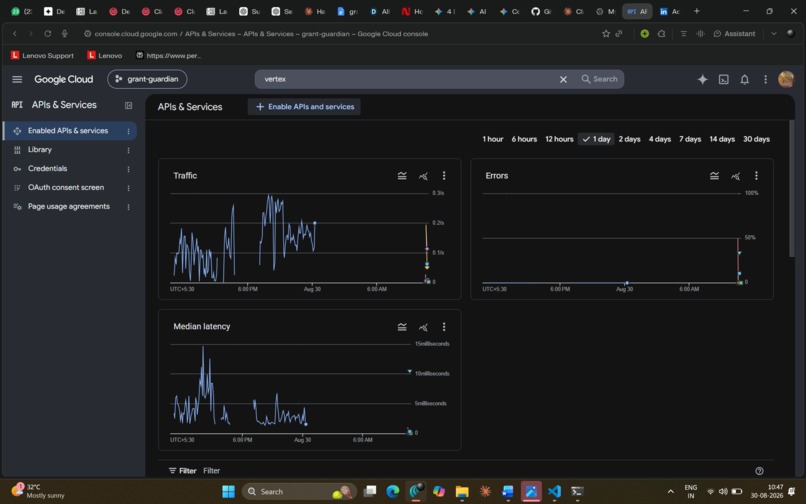
Task: Click the Search button in the console
Action: click(x=599, y=79)
